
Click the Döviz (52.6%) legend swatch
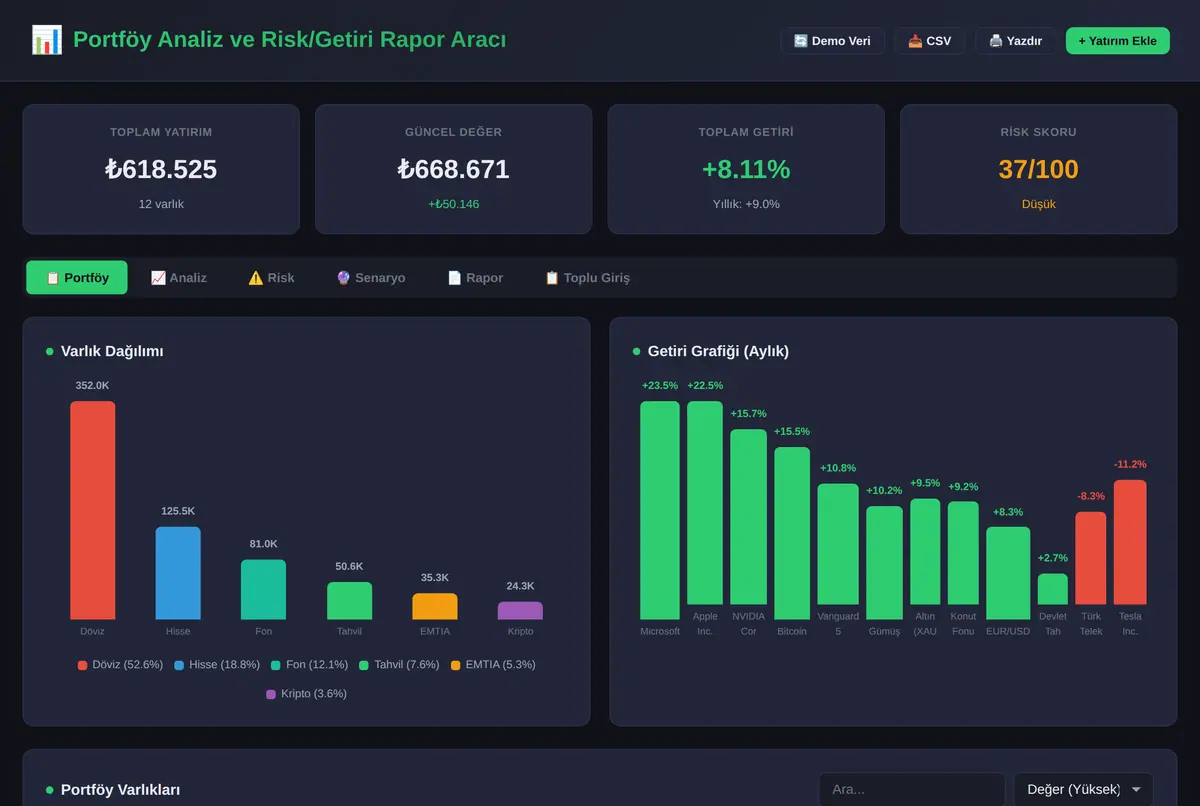83,665
